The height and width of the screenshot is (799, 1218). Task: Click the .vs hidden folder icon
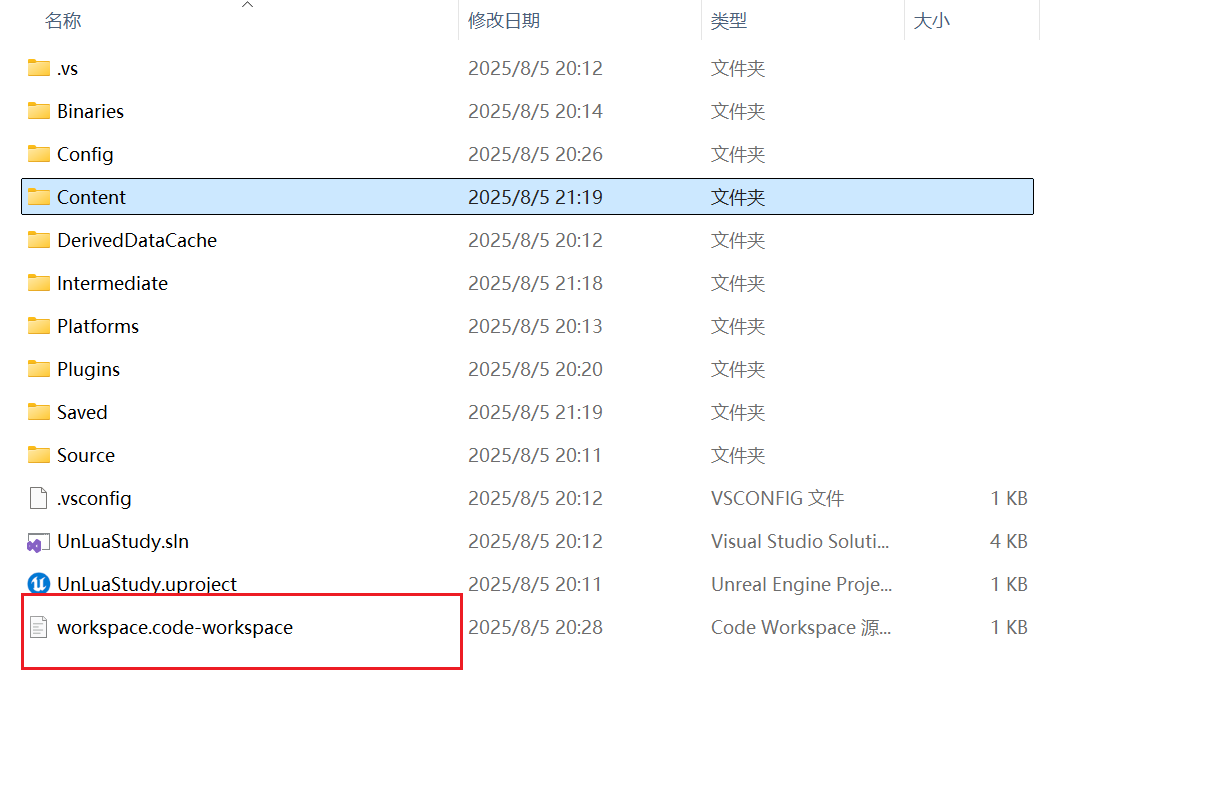coord(37,68)
